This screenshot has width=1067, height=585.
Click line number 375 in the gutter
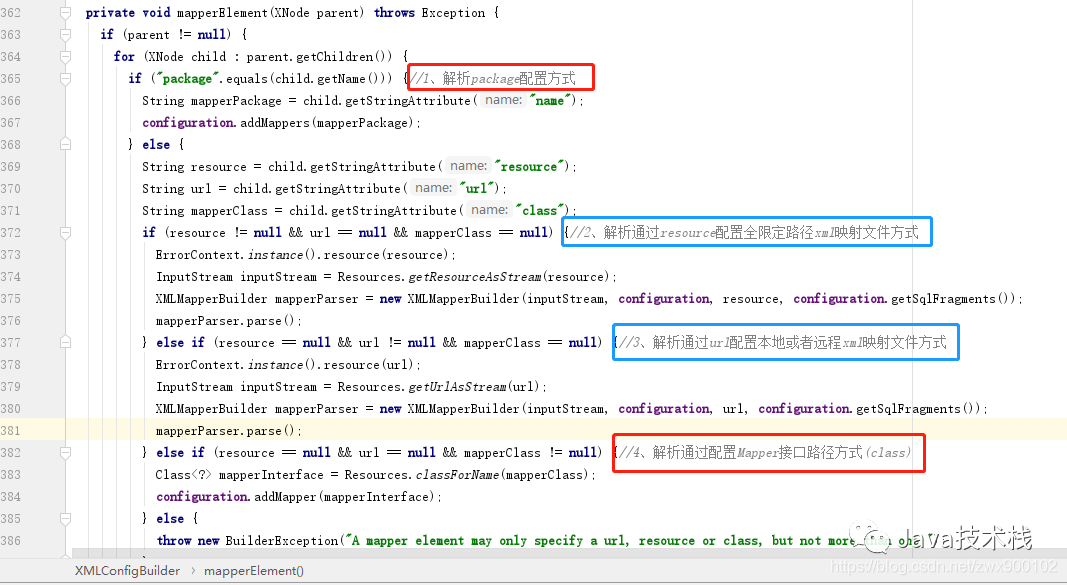pyautogui.click(x=11, y=299)
